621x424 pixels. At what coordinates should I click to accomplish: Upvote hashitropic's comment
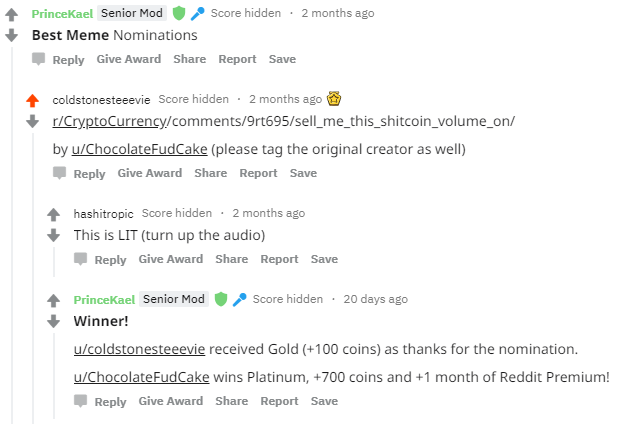(53, 215)
